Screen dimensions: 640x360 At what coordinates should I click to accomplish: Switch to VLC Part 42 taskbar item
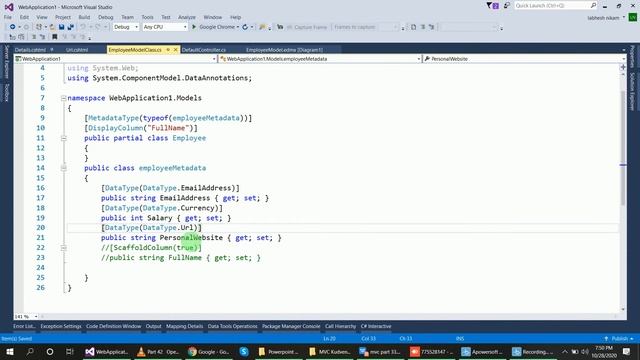(x=158, y=351)
